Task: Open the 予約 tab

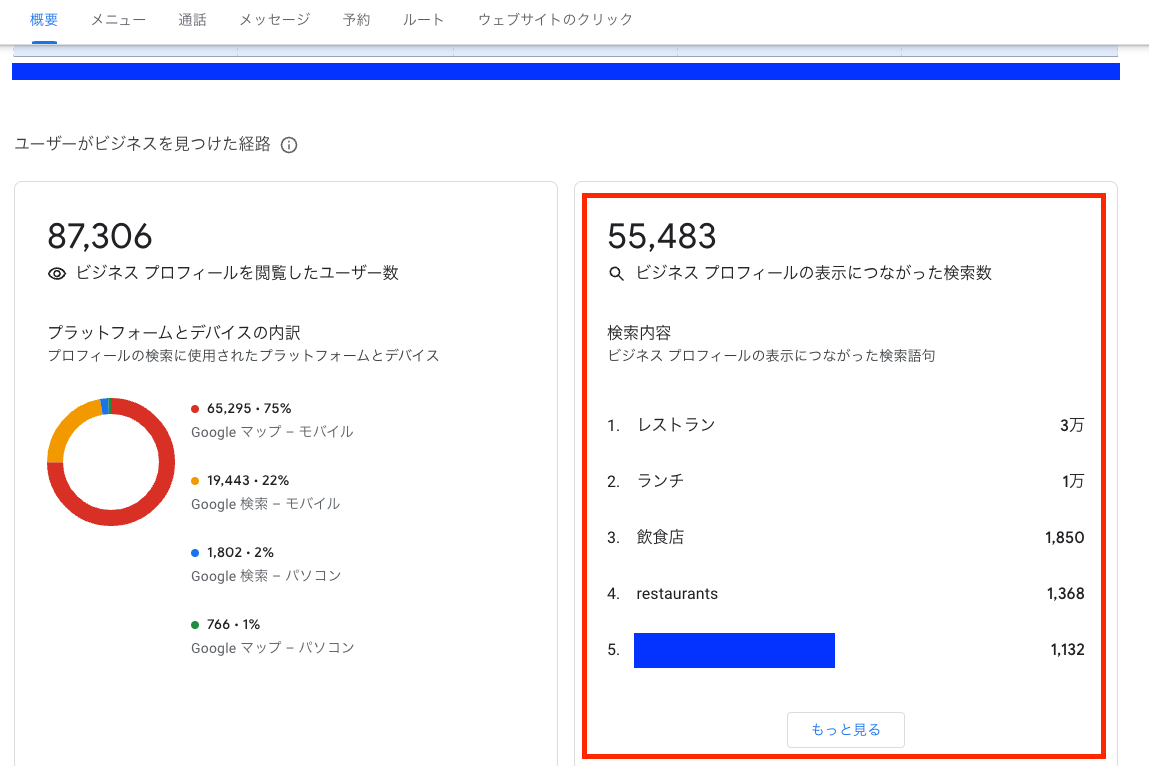Action: click(356, 20)
